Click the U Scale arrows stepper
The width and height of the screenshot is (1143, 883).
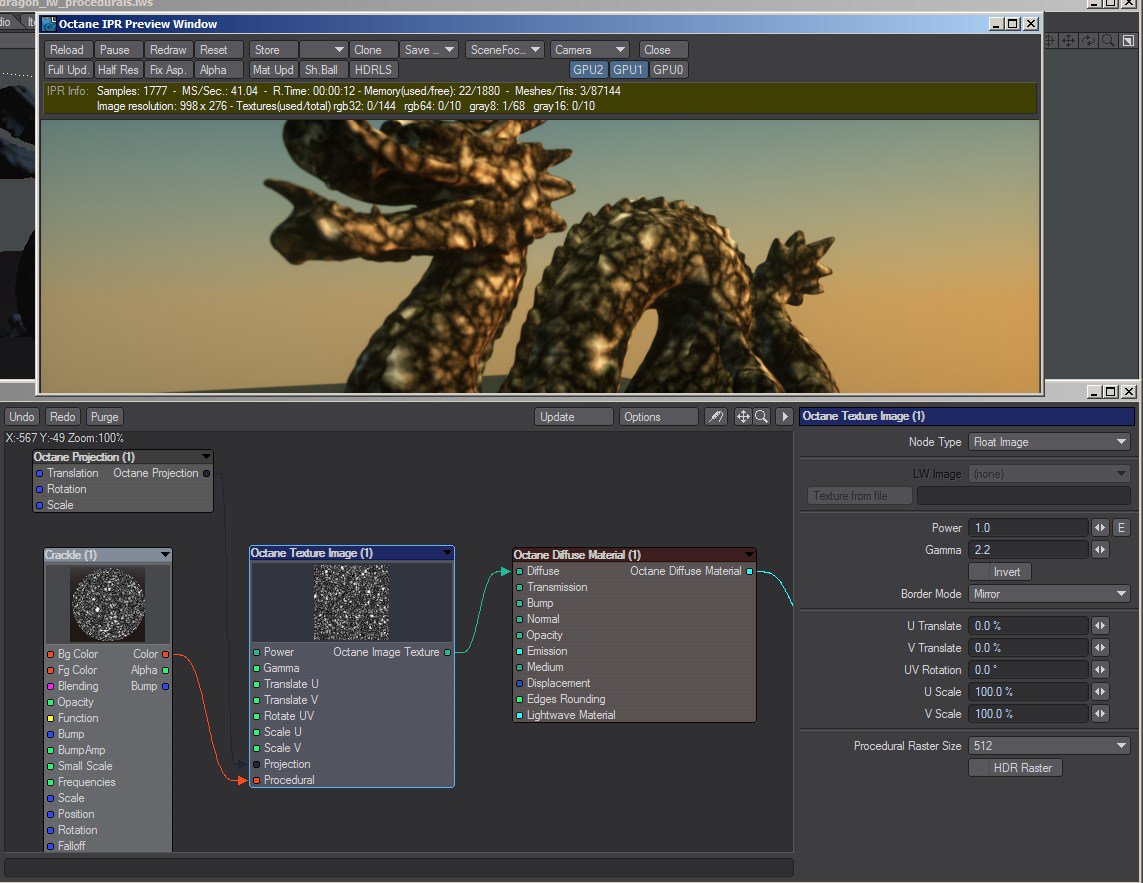(x=1100, y=691)
